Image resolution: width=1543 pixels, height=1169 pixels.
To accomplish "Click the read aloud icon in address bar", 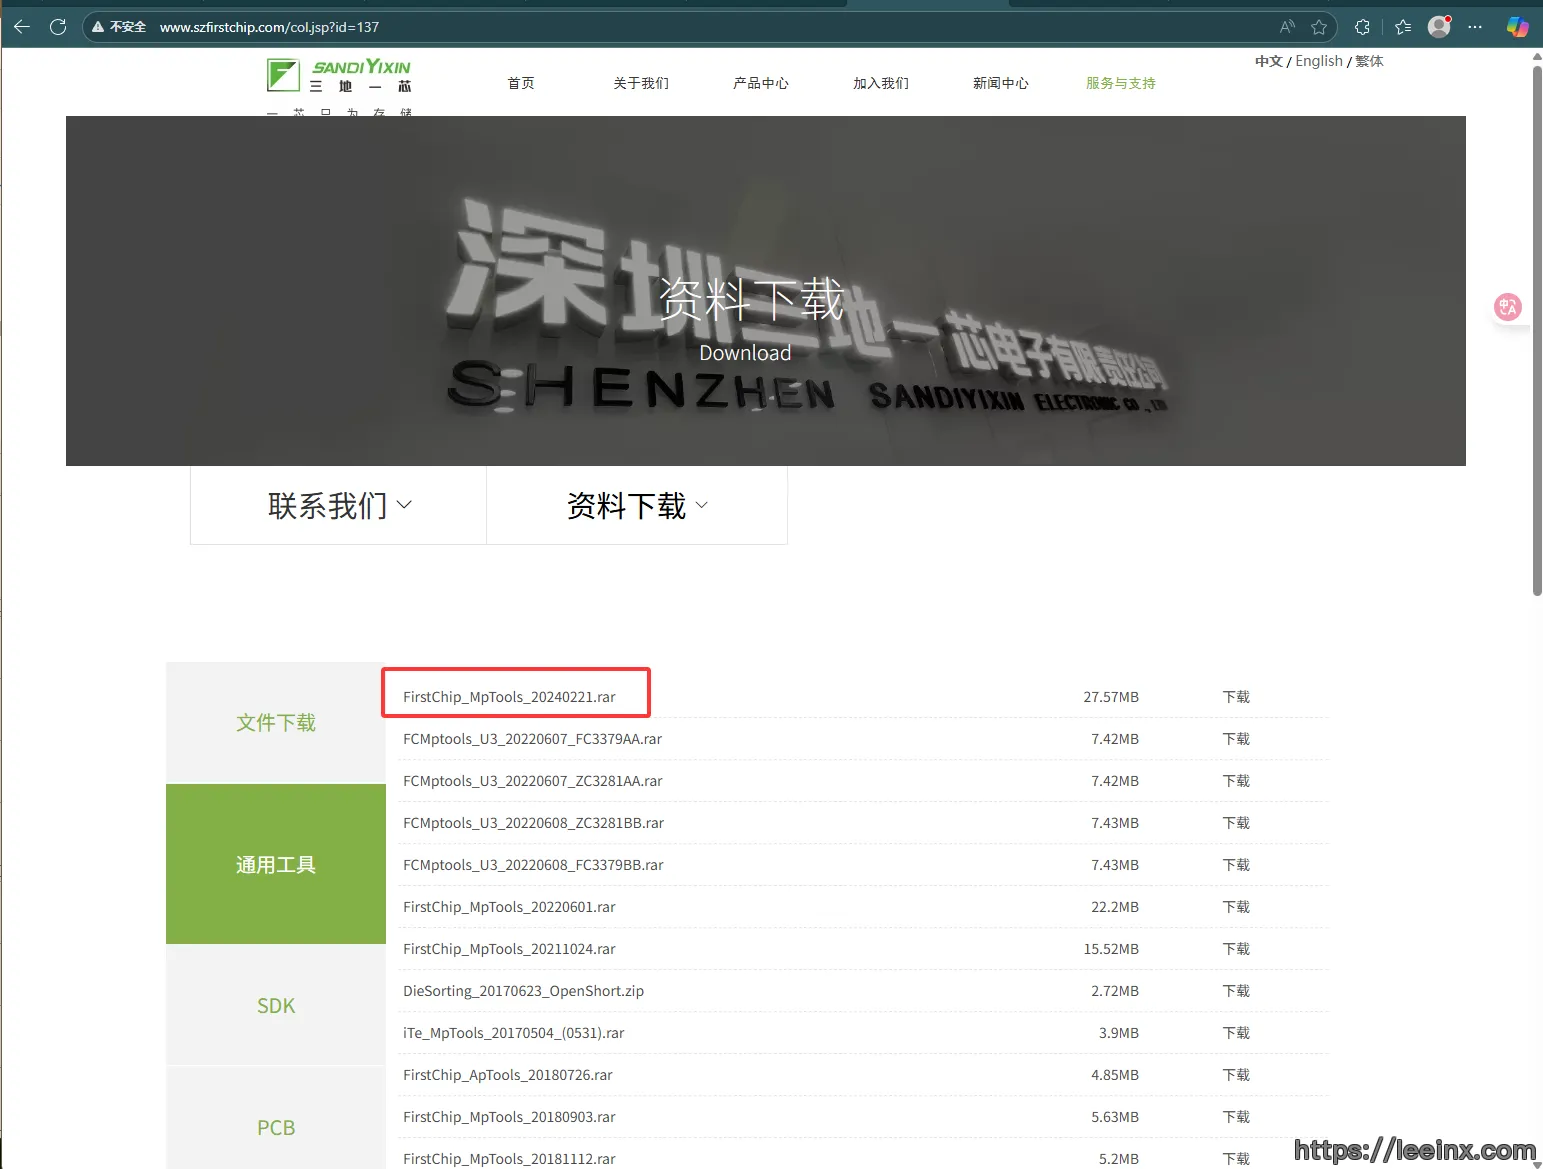I will point(1287,27).
